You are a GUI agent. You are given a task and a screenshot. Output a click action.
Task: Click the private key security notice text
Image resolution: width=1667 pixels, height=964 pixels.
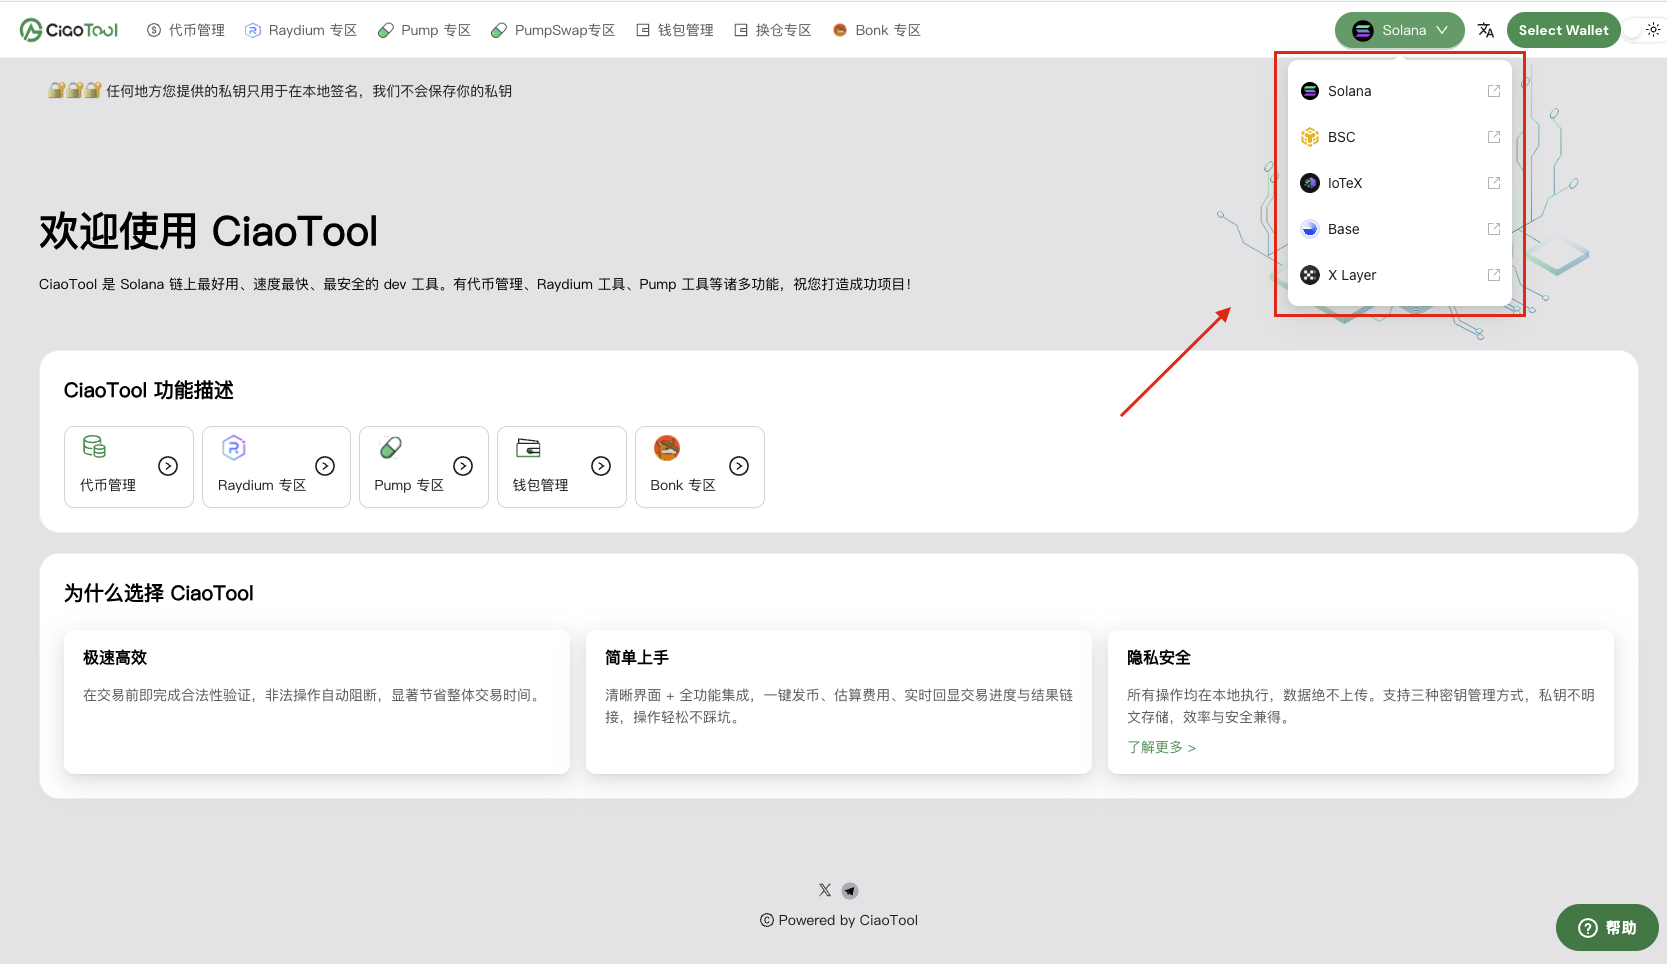pyautogui.click(x=309, y=91)
